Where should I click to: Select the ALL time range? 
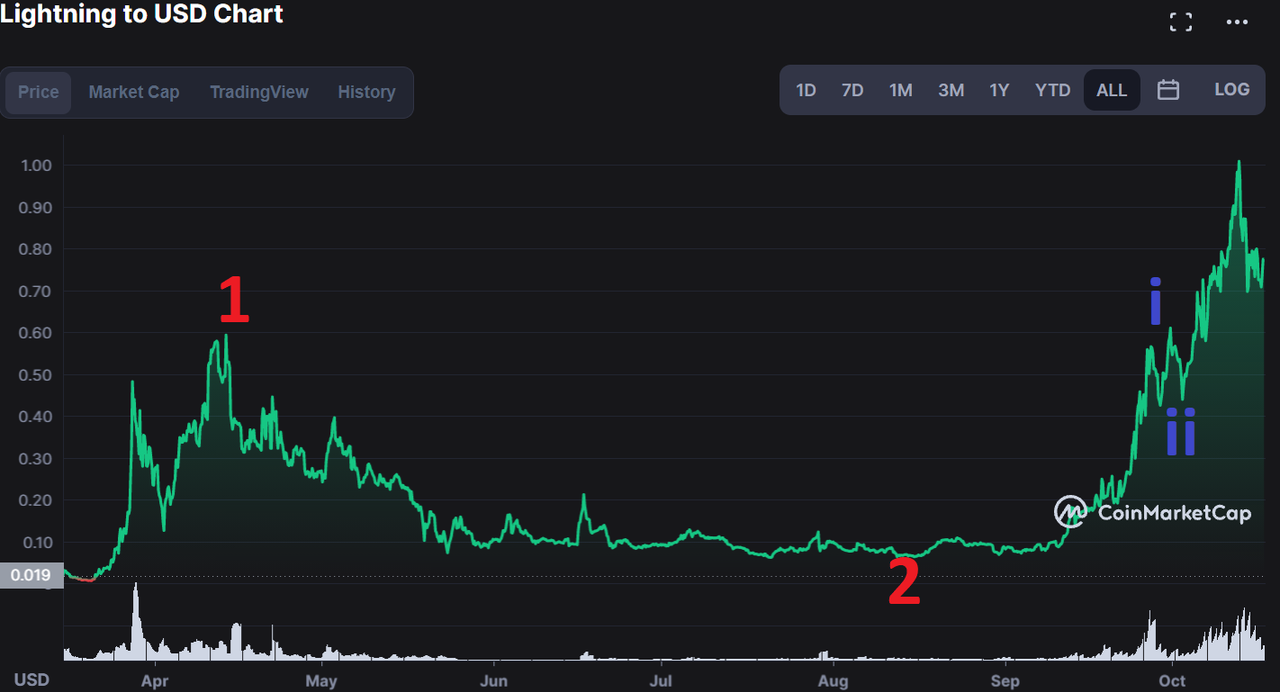pyautogui.click(x=1112, y=90)
